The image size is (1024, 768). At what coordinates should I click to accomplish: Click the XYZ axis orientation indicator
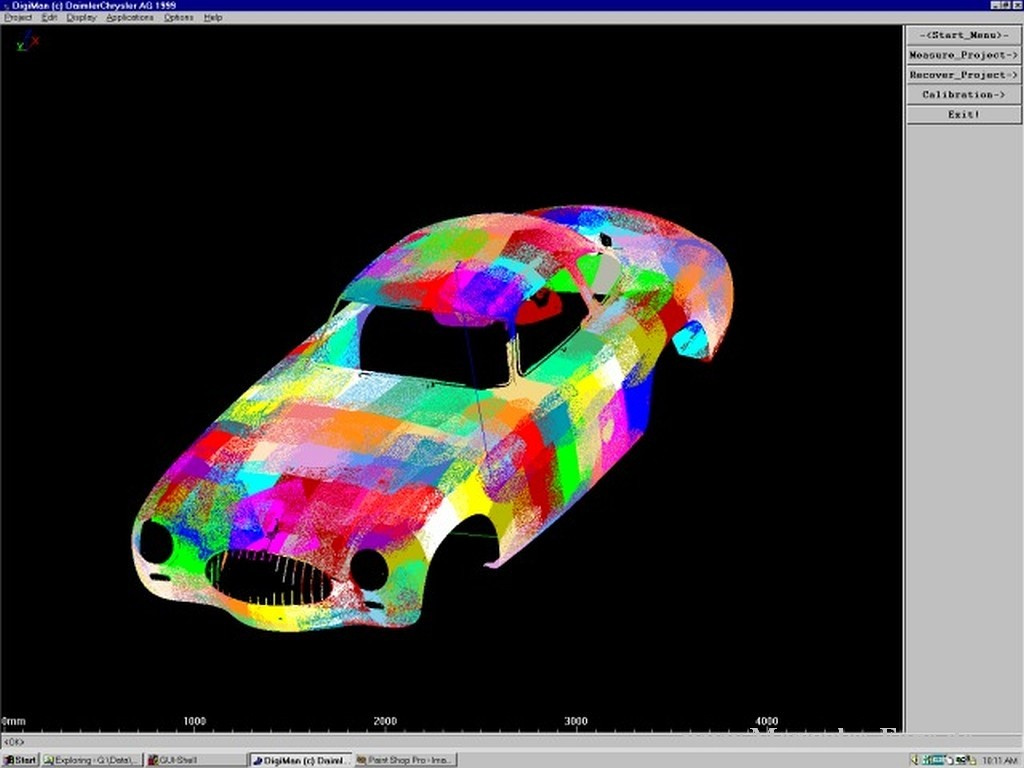point(27,41)
